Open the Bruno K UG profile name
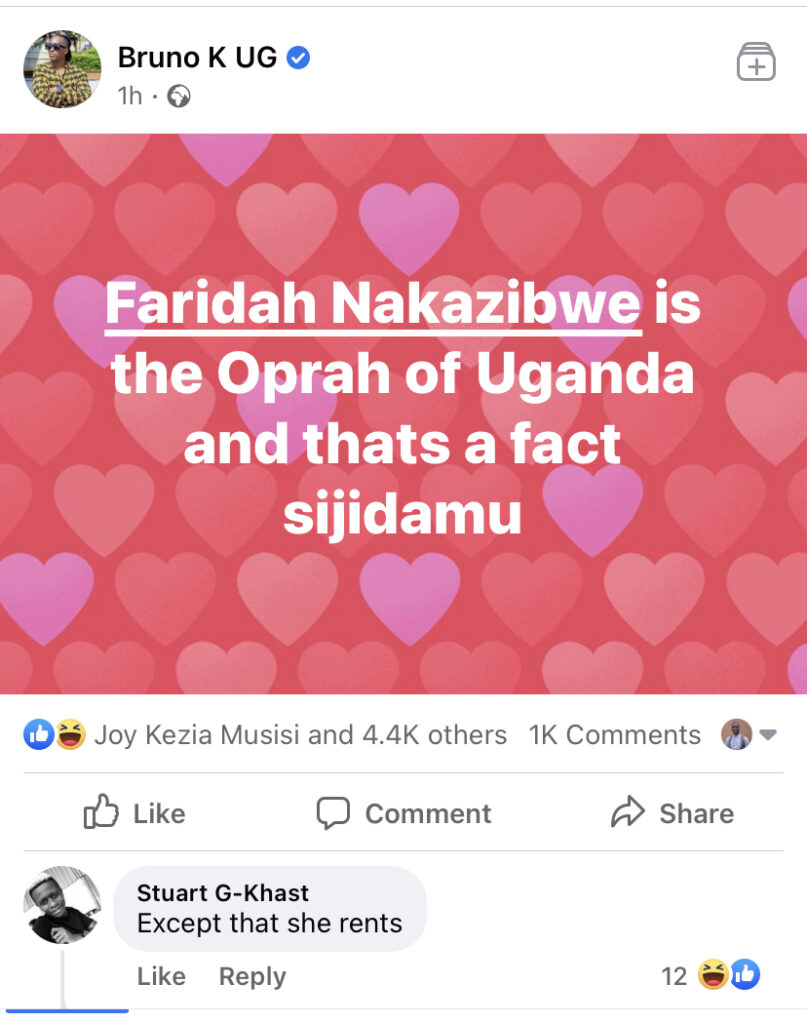This screenshot has height=1024, width=807. (x=197, y=57)
